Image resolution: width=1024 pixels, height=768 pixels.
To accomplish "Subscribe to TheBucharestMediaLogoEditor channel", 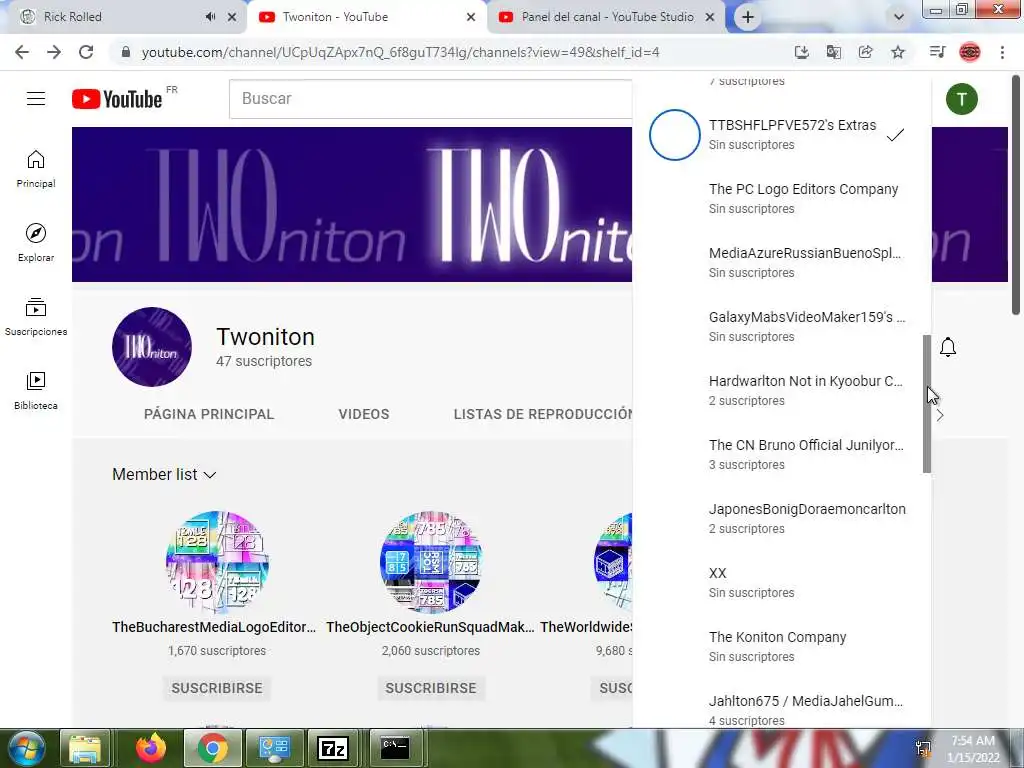I will click(x=217, y=688).
